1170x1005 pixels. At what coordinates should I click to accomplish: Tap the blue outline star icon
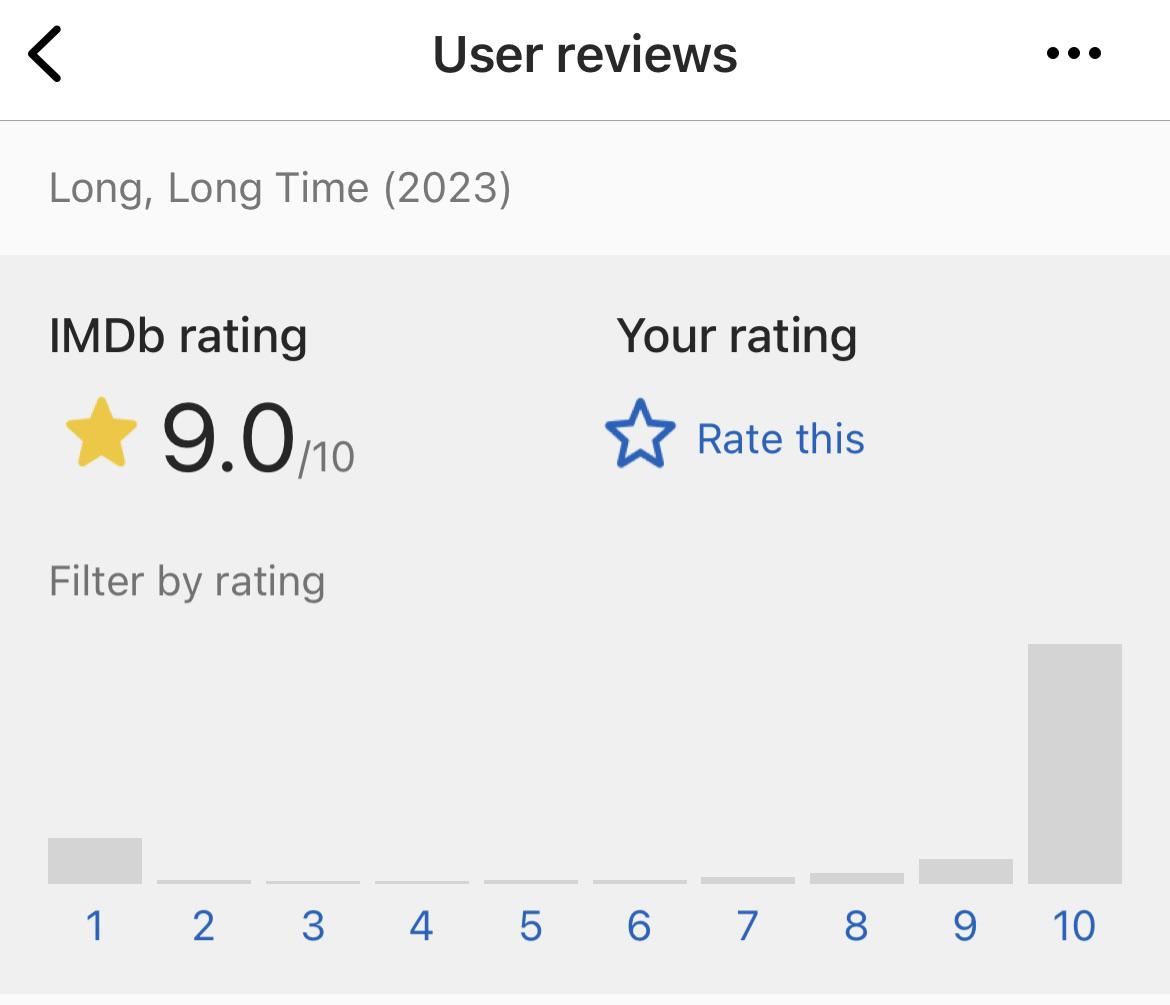[x=640, y=435]
